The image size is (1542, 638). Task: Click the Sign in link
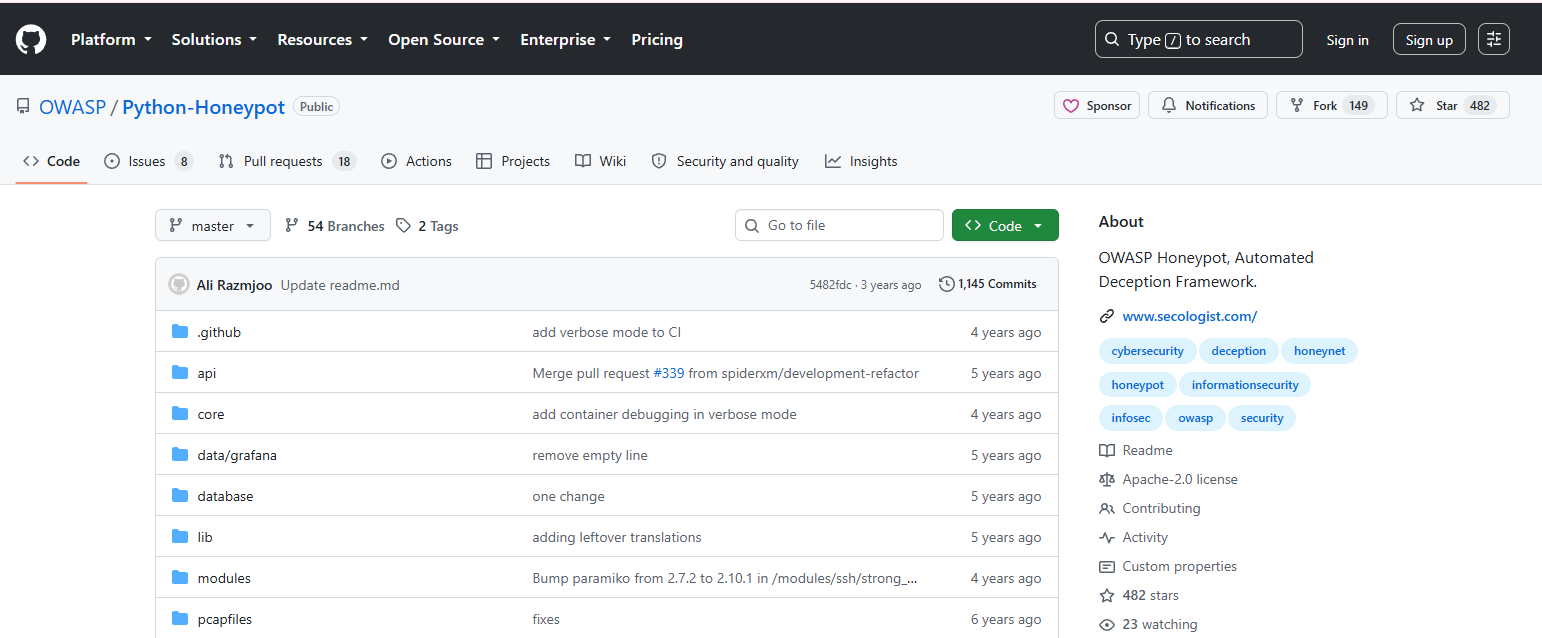pos(1347,40)
